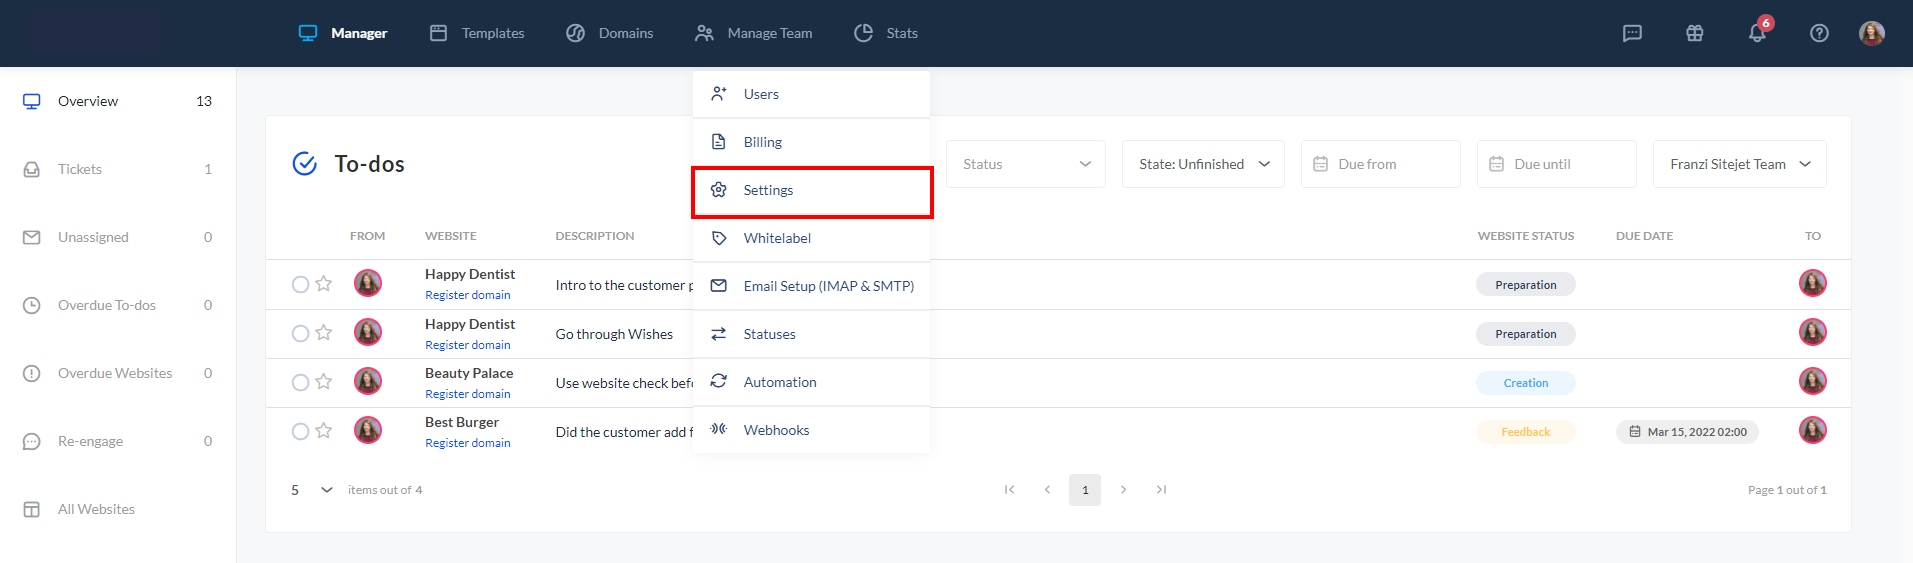Click the Due from date field
The image size is (1913, 563).
pos(1380,164)
